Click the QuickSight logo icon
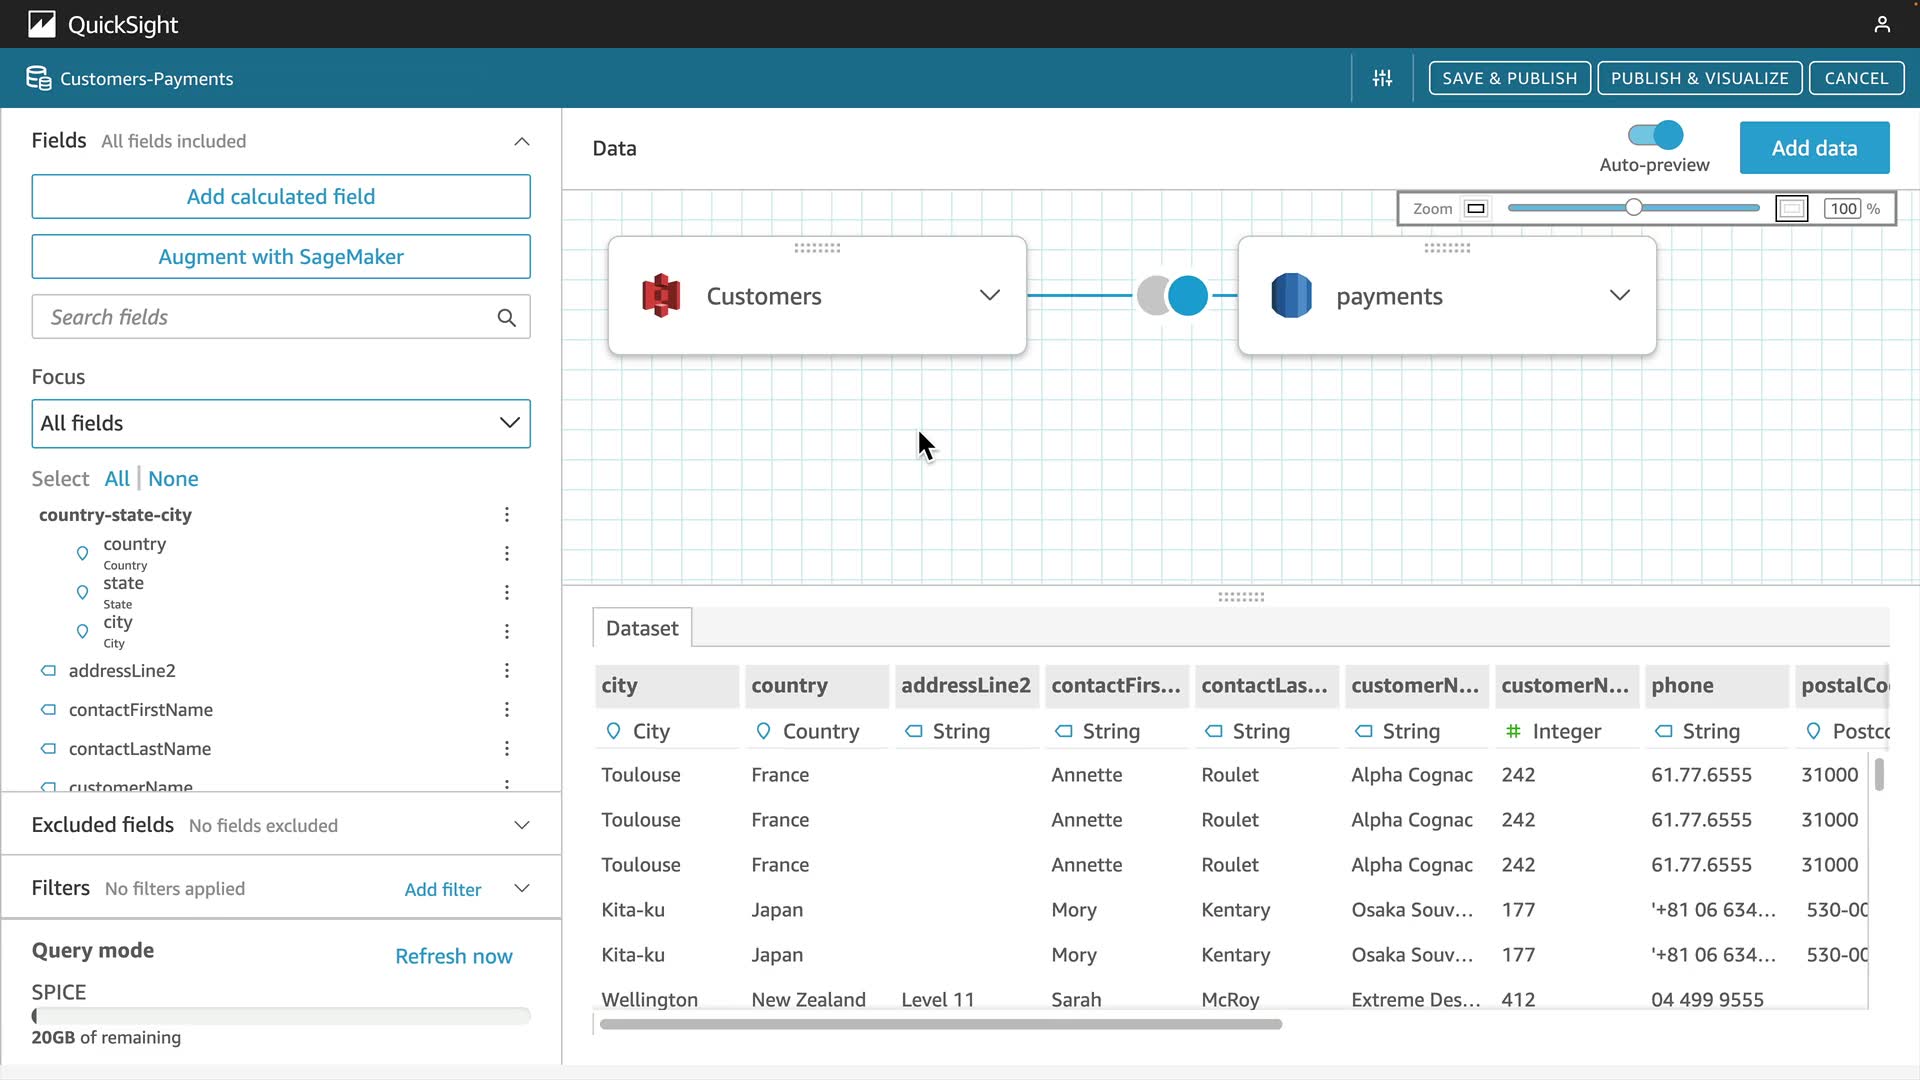Image resolution: width=1920 pixels, height=1080 pixels. coord(42,24)
